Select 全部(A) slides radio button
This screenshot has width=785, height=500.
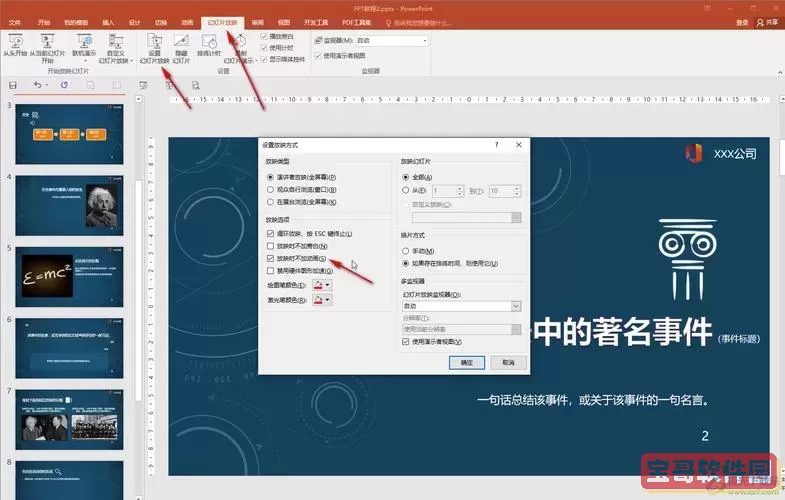tap(406, 177)
